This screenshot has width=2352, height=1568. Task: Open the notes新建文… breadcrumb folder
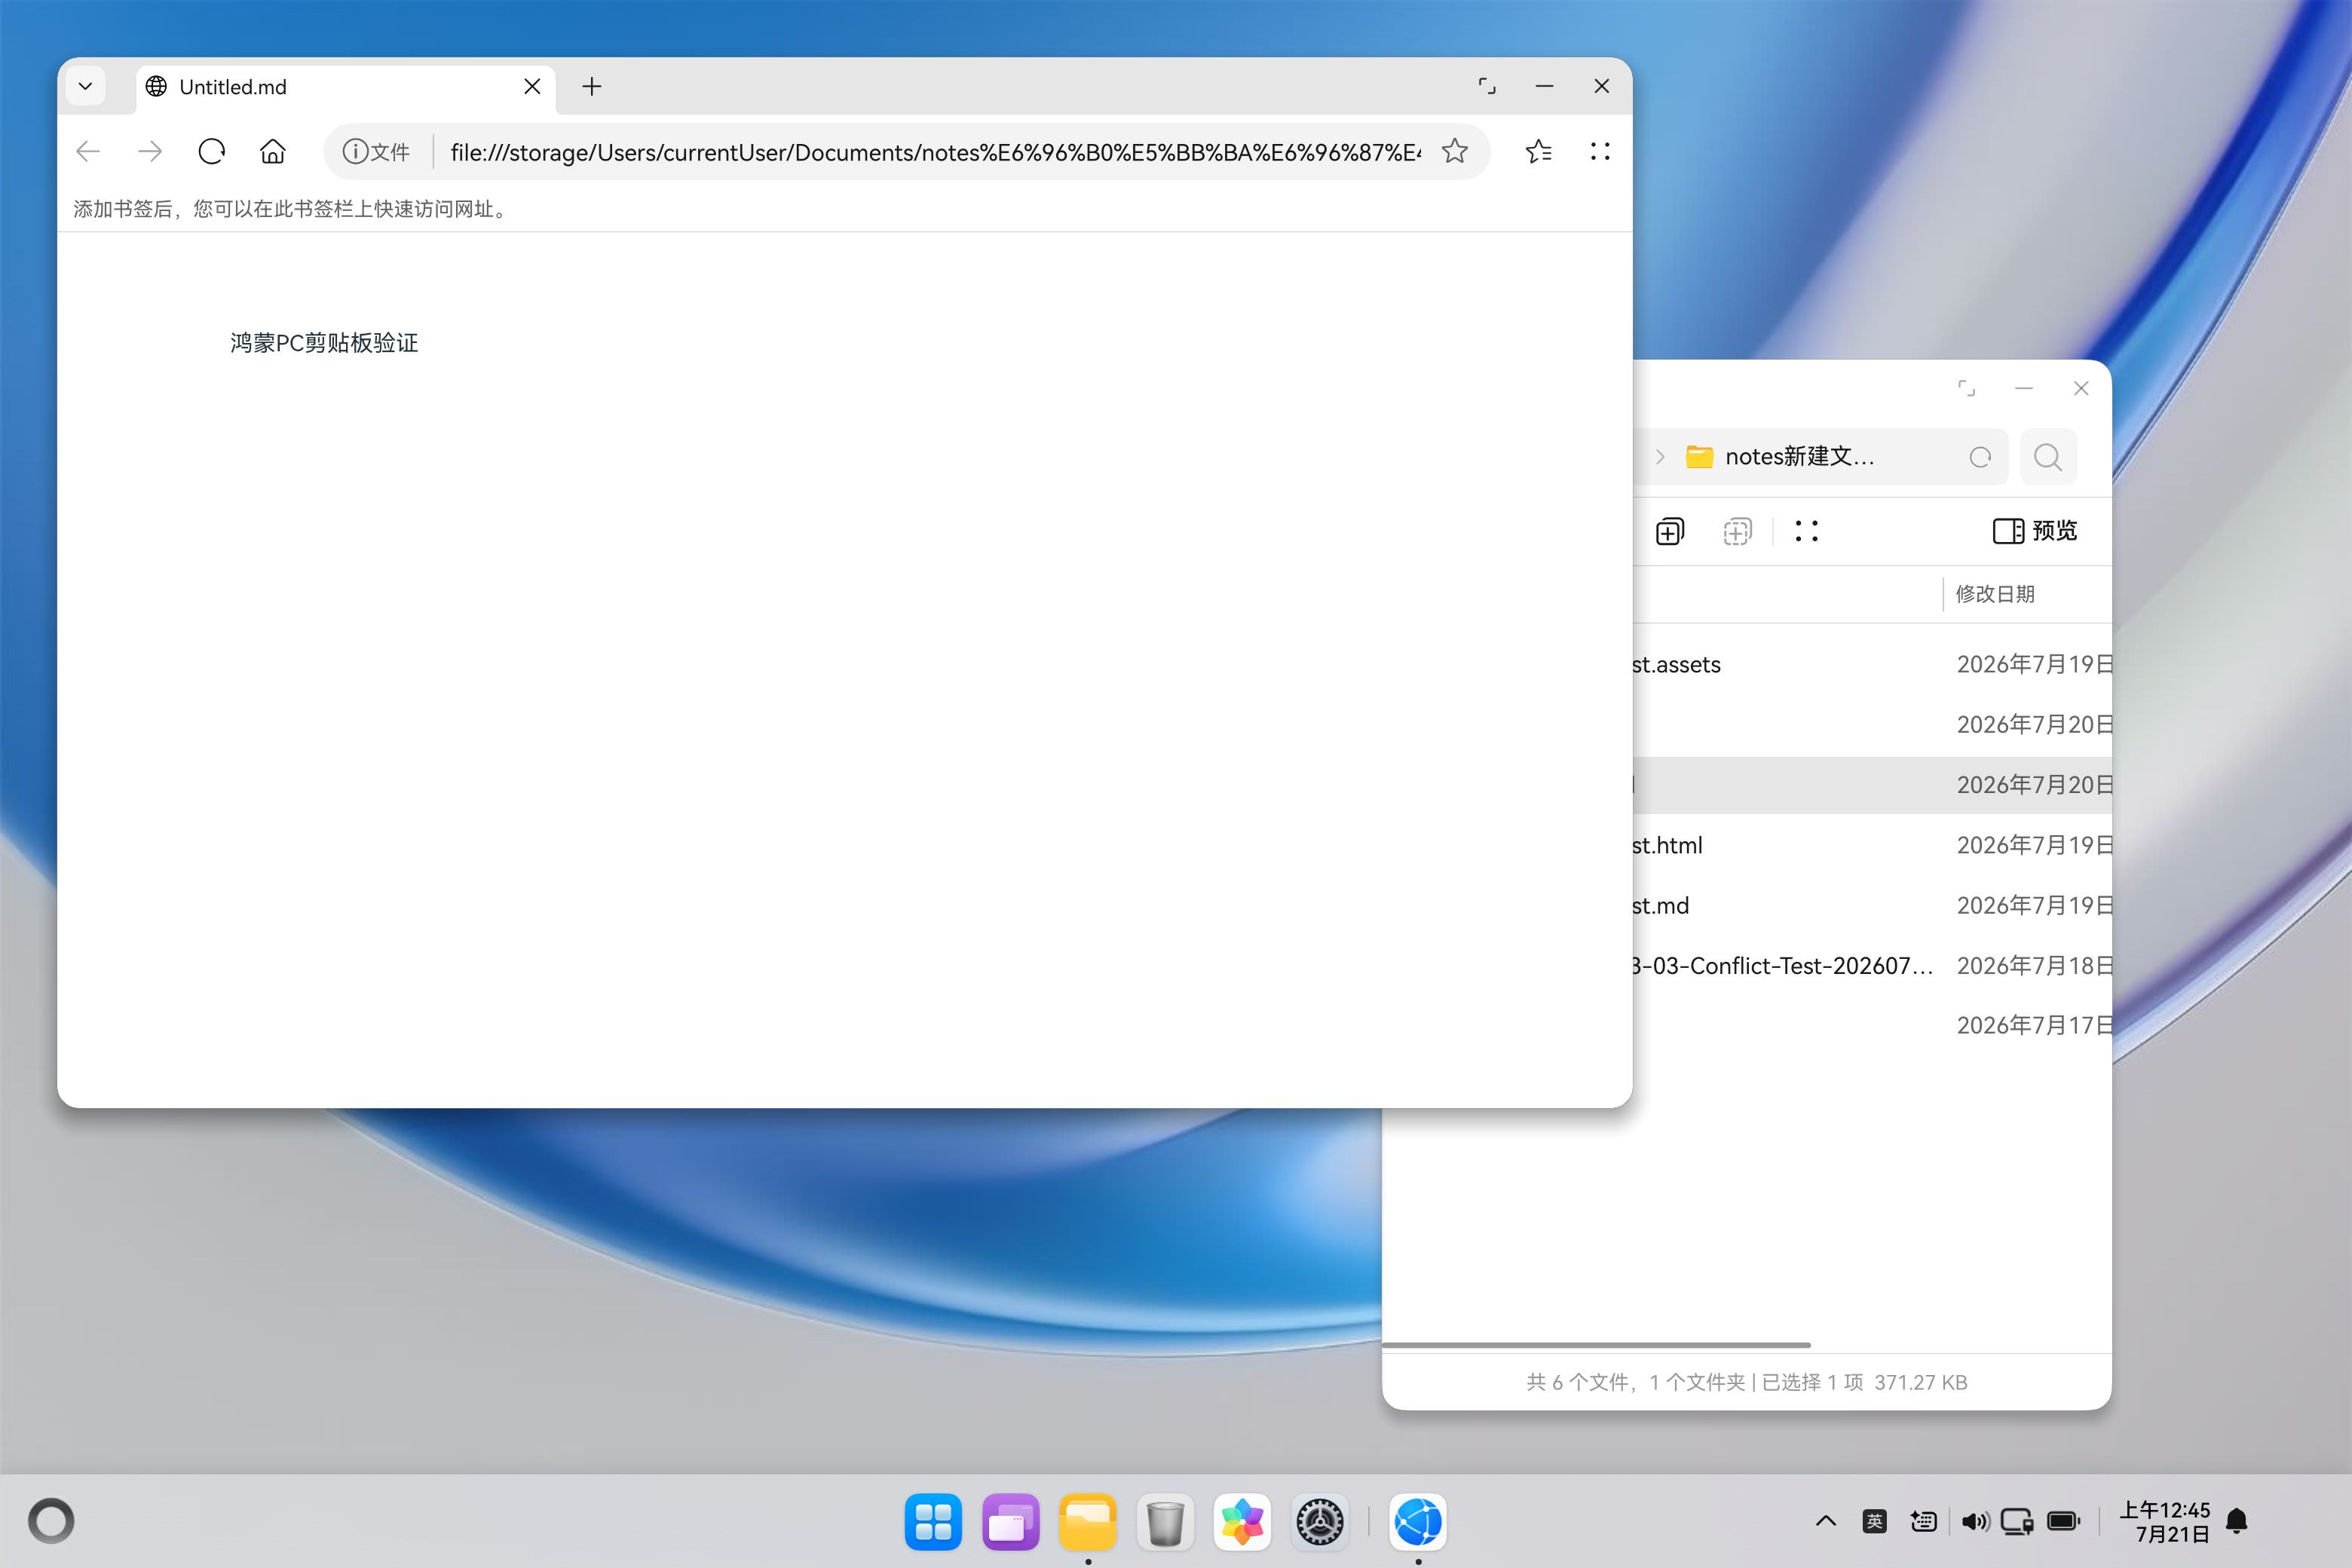coord(1780,457)
